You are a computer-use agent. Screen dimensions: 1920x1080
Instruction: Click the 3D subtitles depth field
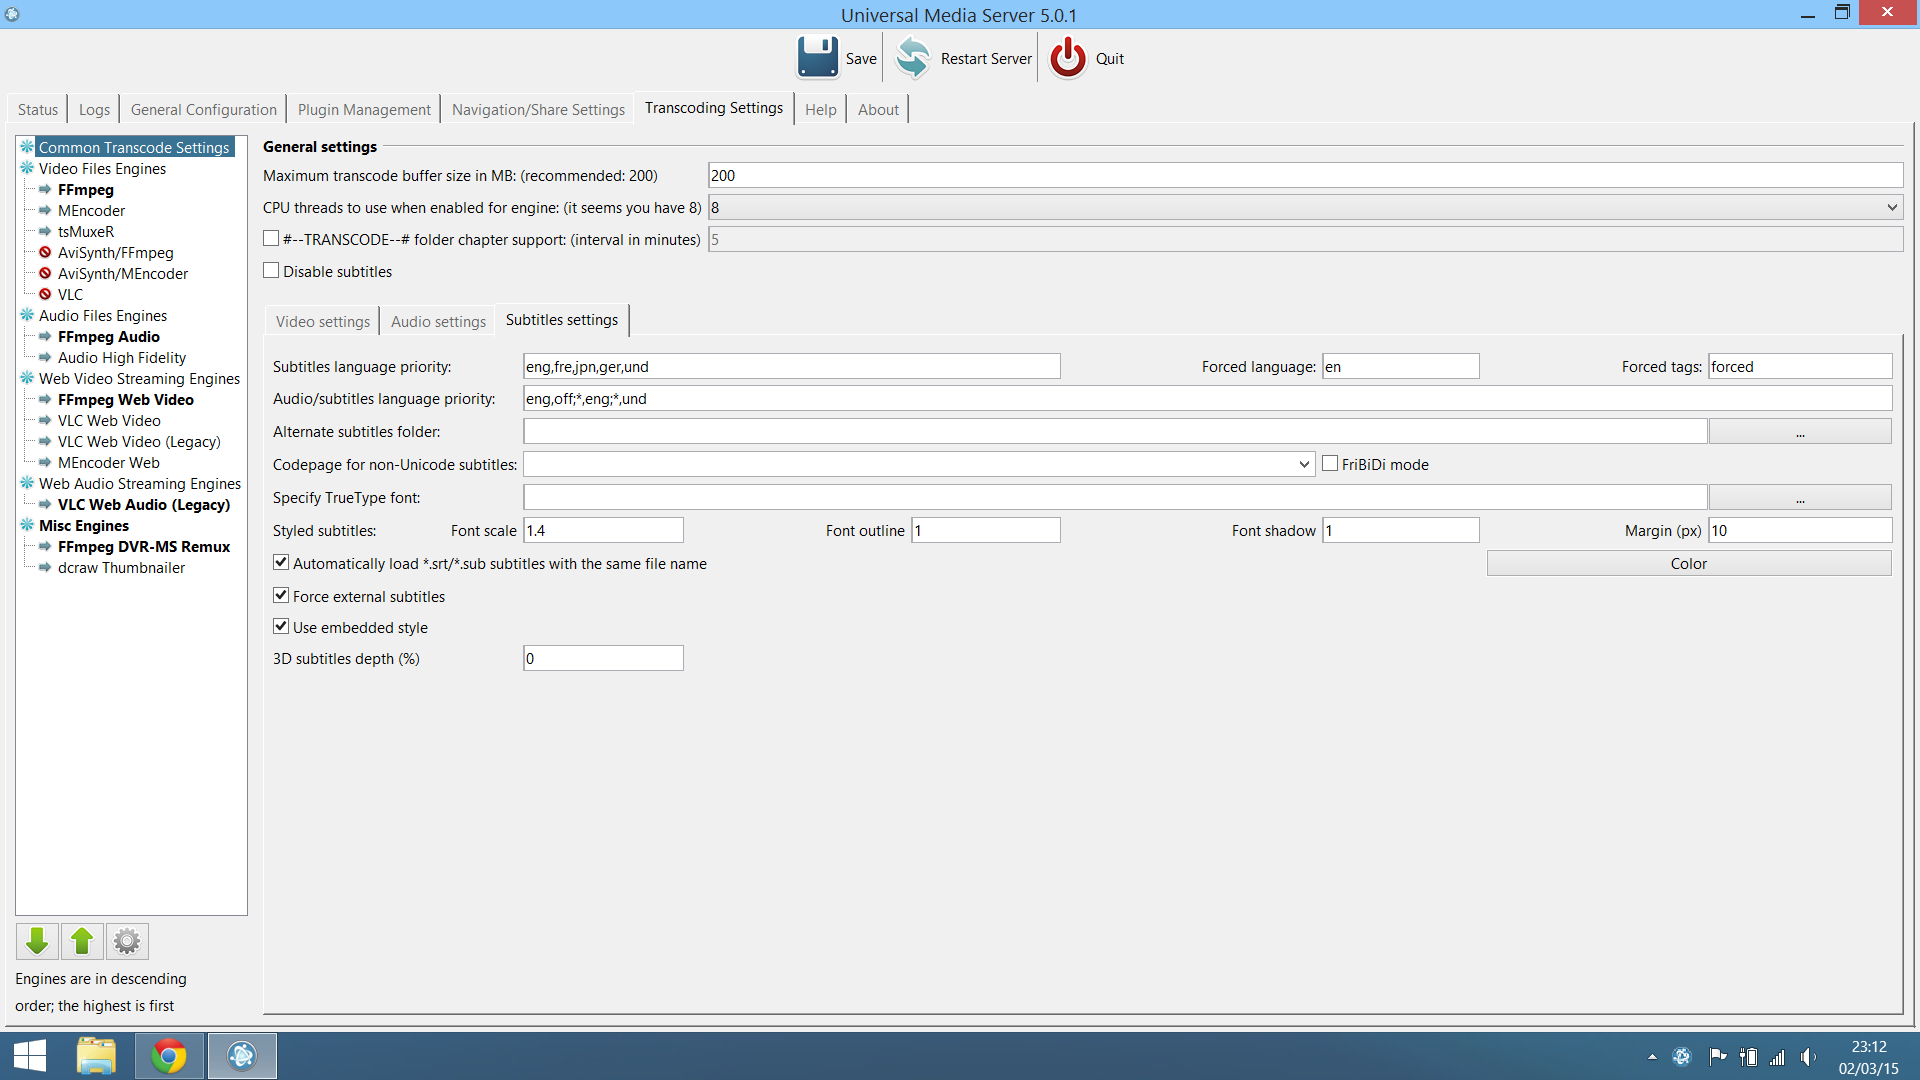tap(604, 658)
